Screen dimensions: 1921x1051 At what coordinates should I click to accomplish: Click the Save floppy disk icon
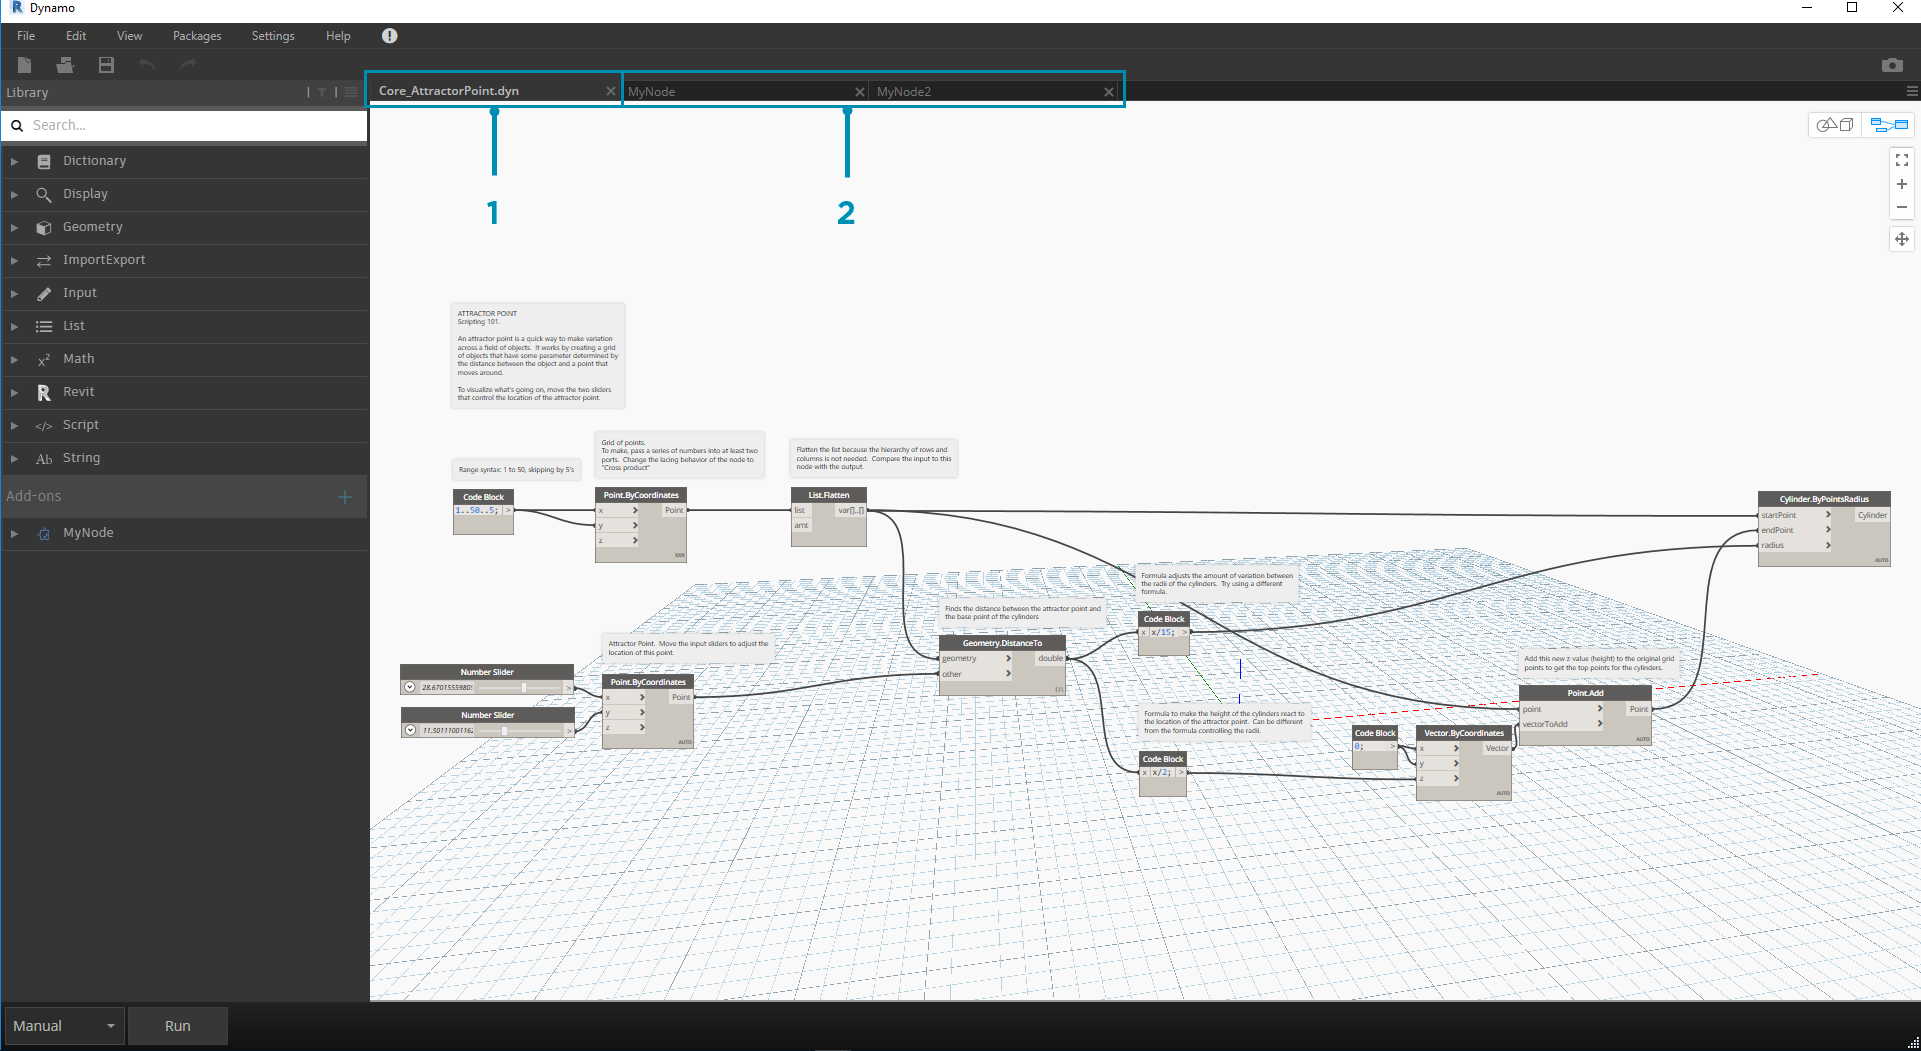(x=106, y=65)
